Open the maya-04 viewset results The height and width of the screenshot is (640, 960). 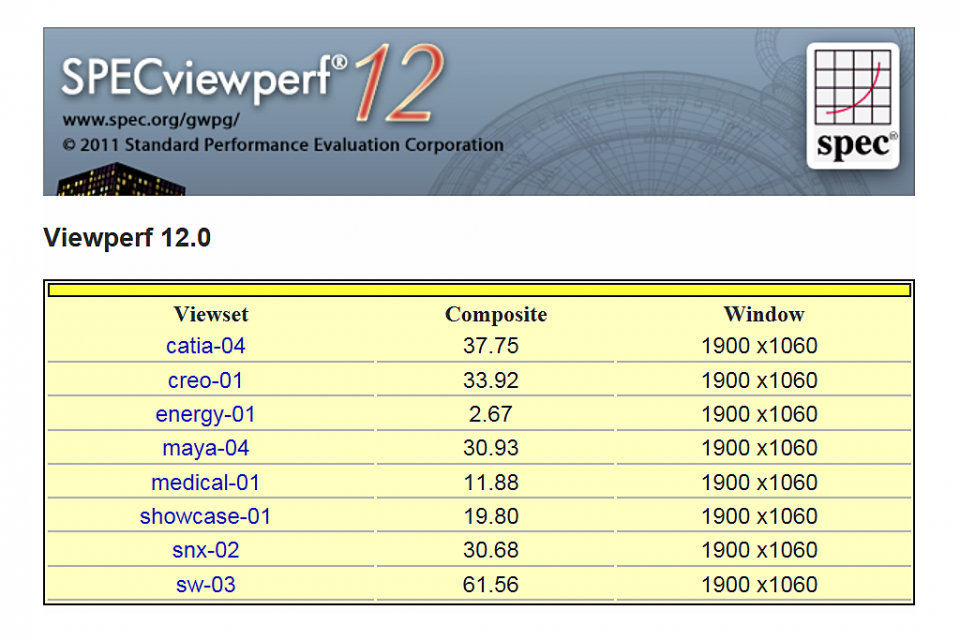205,448
